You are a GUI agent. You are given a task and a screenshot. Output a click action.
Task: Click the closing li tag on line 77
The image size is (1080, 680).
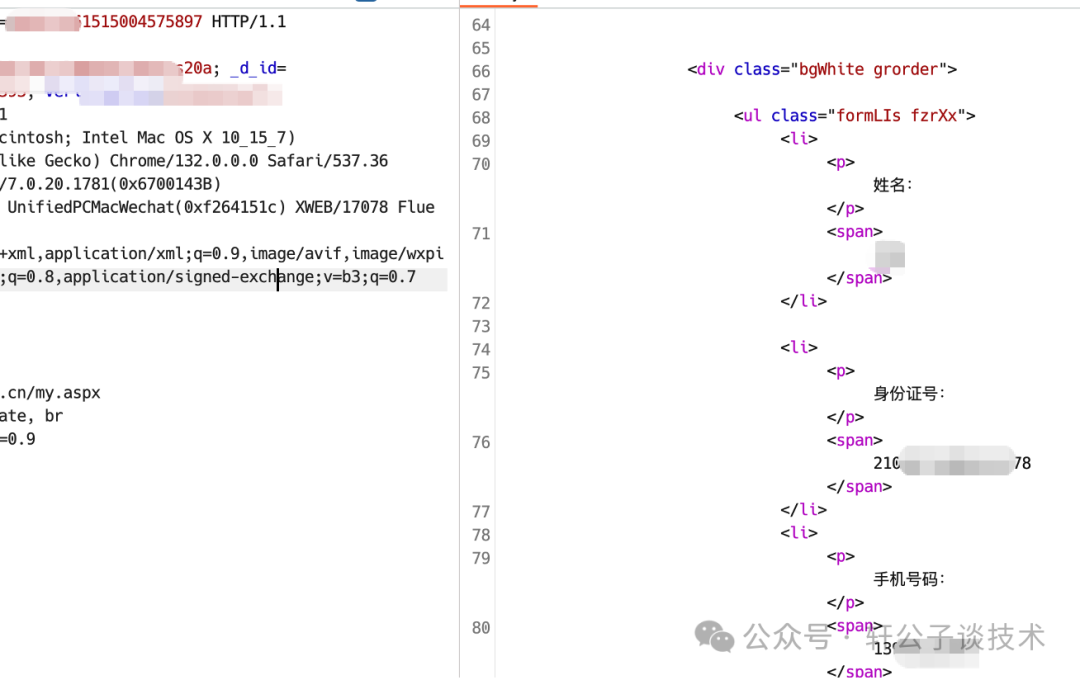pyautogui.click(x=803, y=510)
